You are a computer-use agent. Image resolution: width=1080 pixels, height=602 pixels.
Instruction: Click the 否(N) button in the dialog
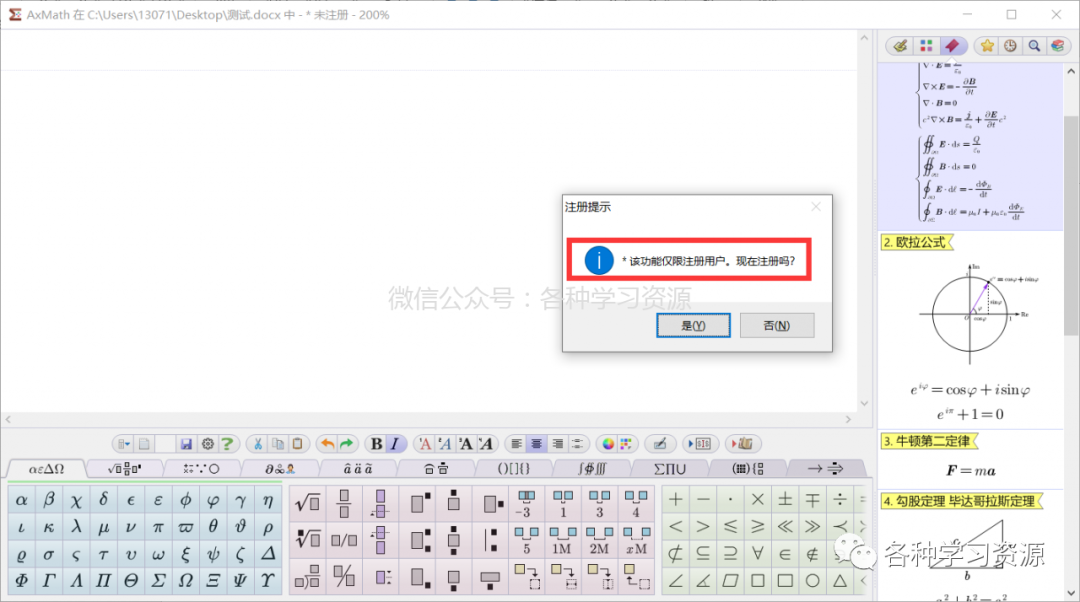[x=776, y=325]
